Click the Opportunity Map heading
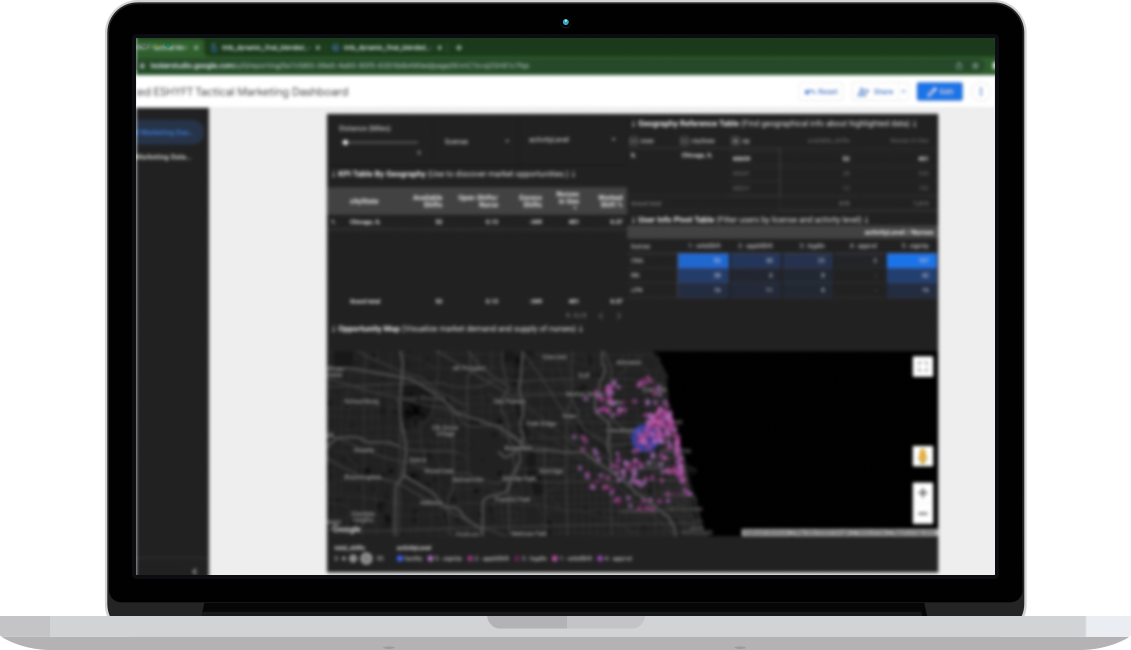The width and height of the screenshot is (1131, 650). click(368, 329)
